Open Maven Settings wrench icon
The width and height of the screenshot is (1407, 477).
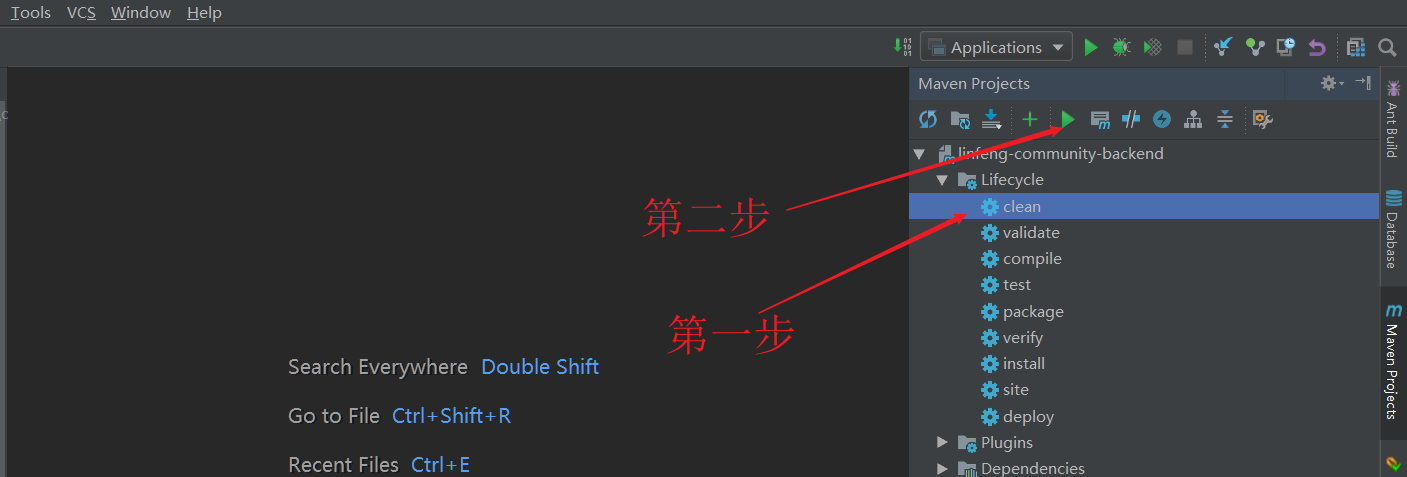[1262, 120]
